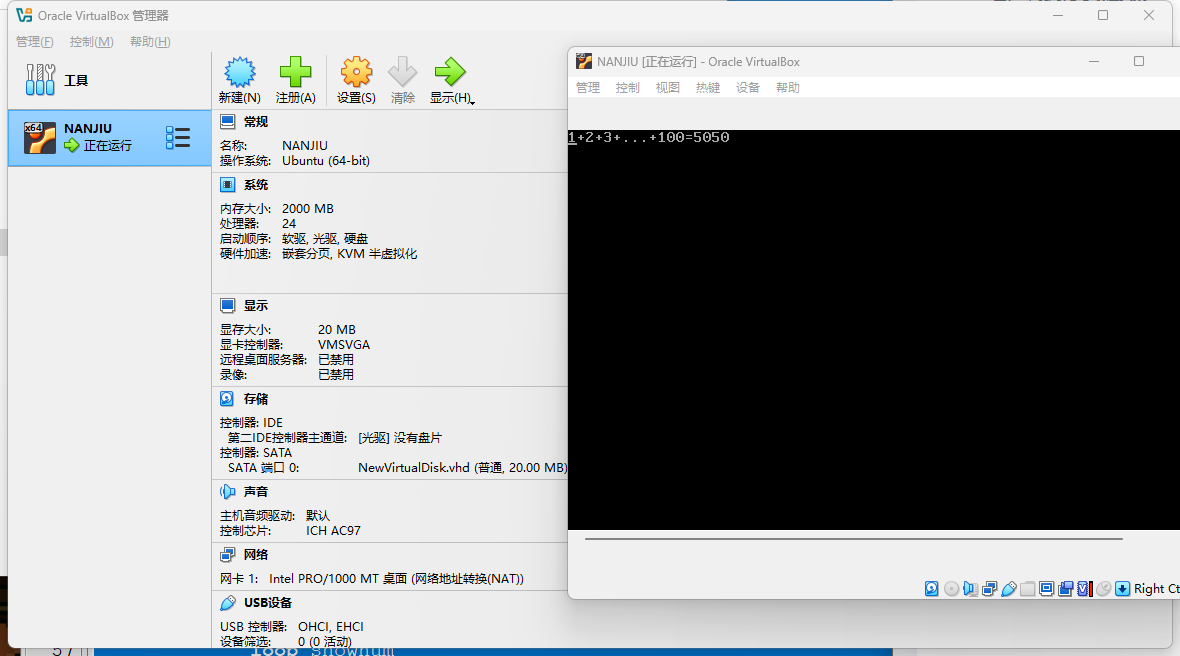Click CPU virtualization V icon in status bar
1180x656 pixels.
[x=1084, y=588]
